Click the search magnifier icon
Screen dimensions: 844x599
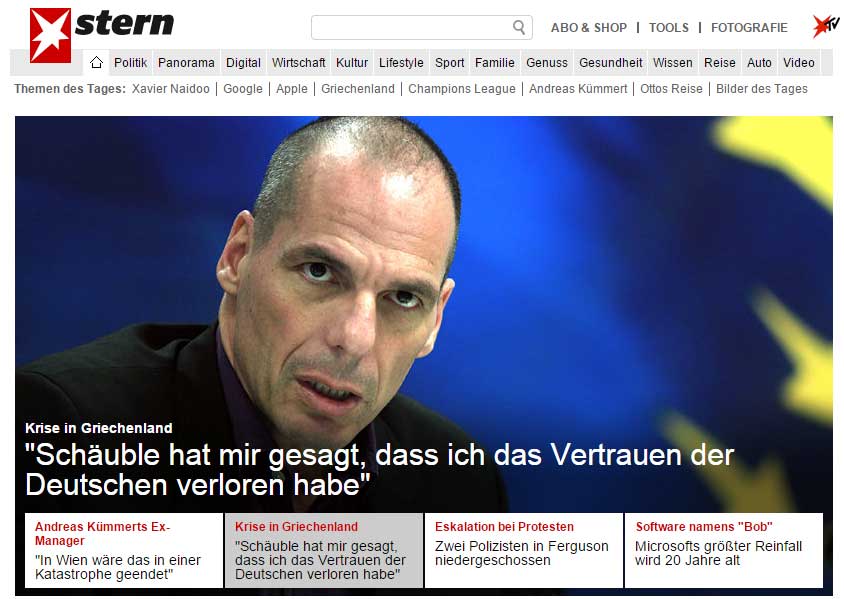tap(519, 27)
